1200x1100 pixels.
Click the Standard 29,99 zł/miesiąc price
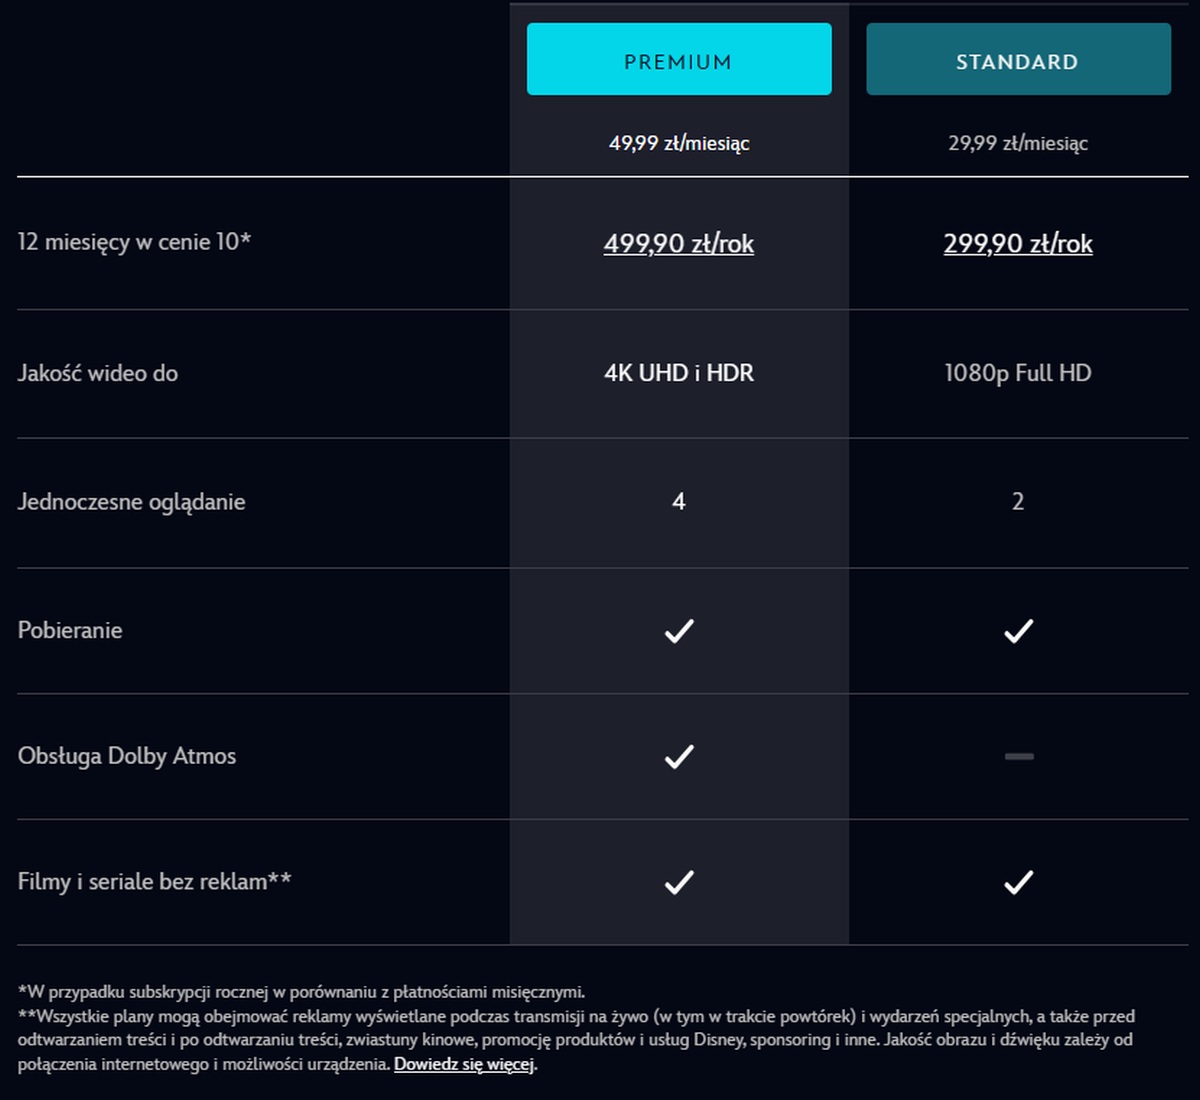point(1018,143)
